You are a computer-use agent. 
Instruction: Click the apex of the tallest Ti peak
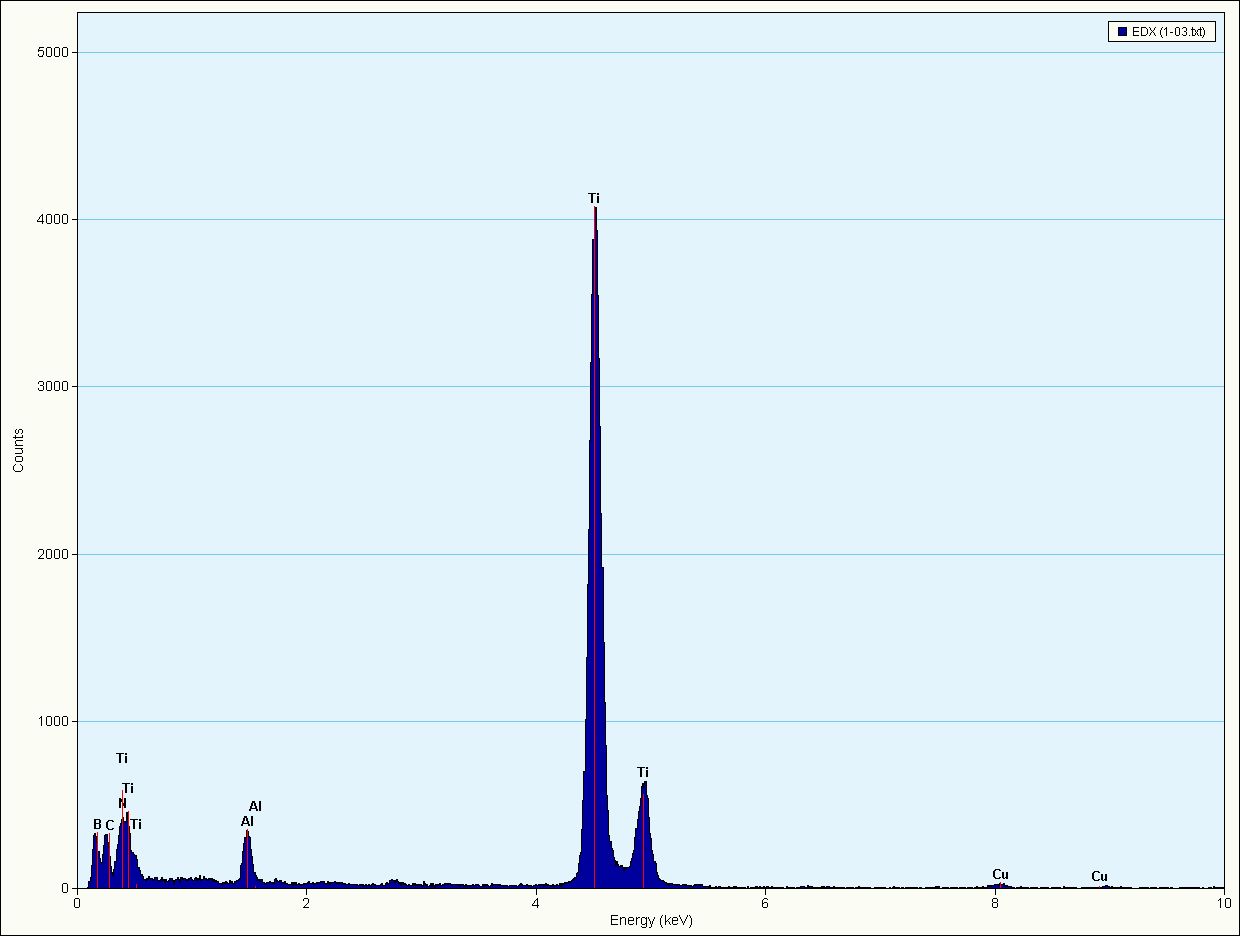[x=595, y=209]
